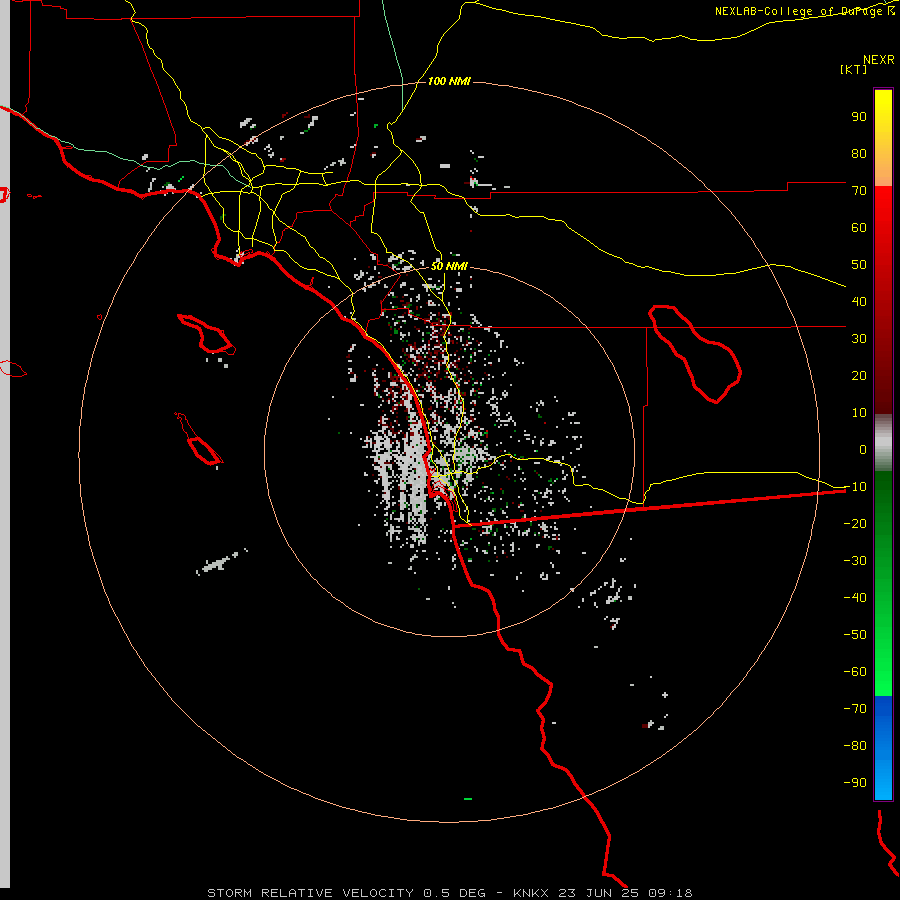Click the 09:18 timestamp
Screen dimensions: 900x900
click(x=670, y=893)
